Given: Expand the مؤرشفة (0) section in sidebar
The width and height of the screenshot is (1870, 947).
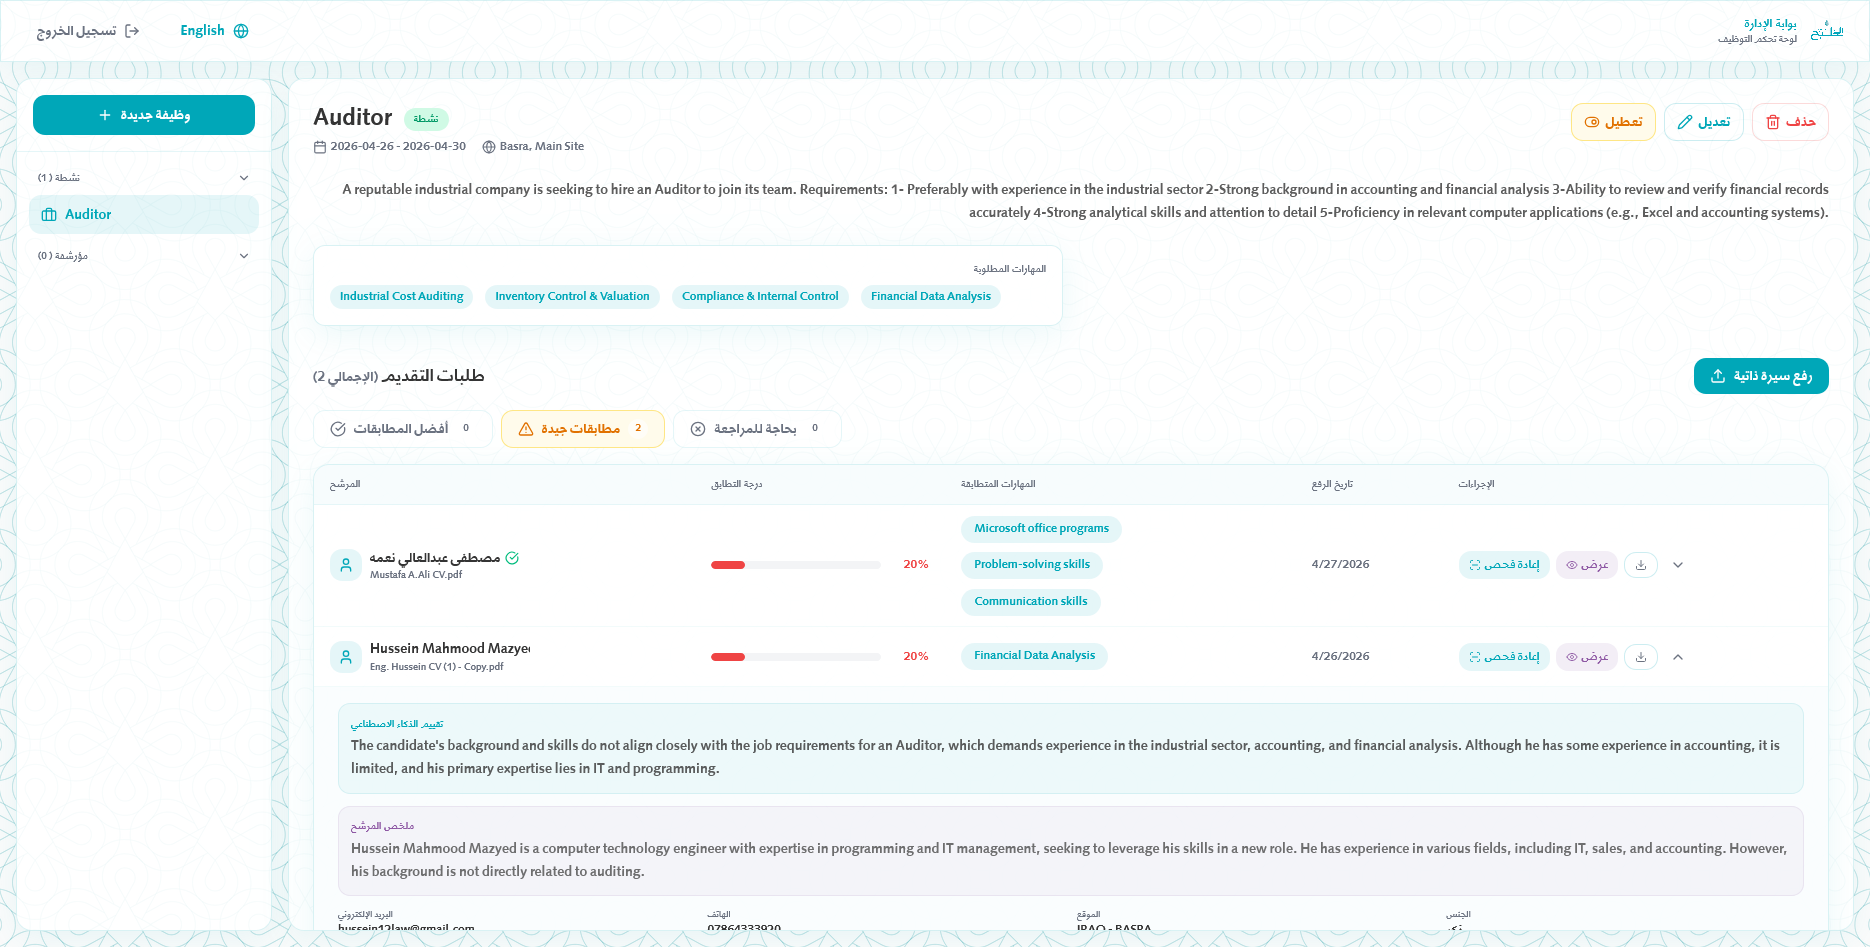Looking at the screenshot, I should [243, 255].
